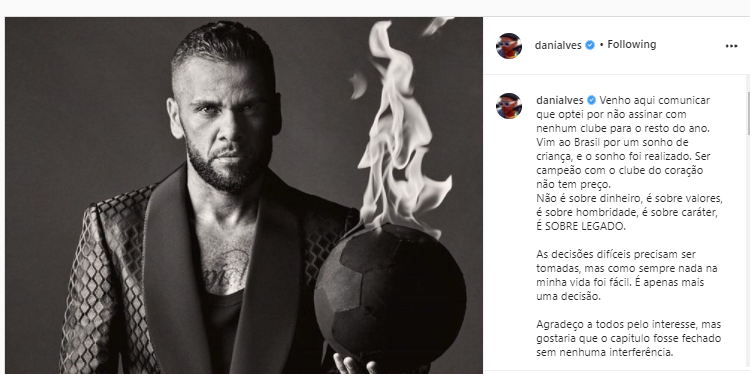Click the verified badge beside header username
The image size is (750, 374).
[x=590, y=45]
